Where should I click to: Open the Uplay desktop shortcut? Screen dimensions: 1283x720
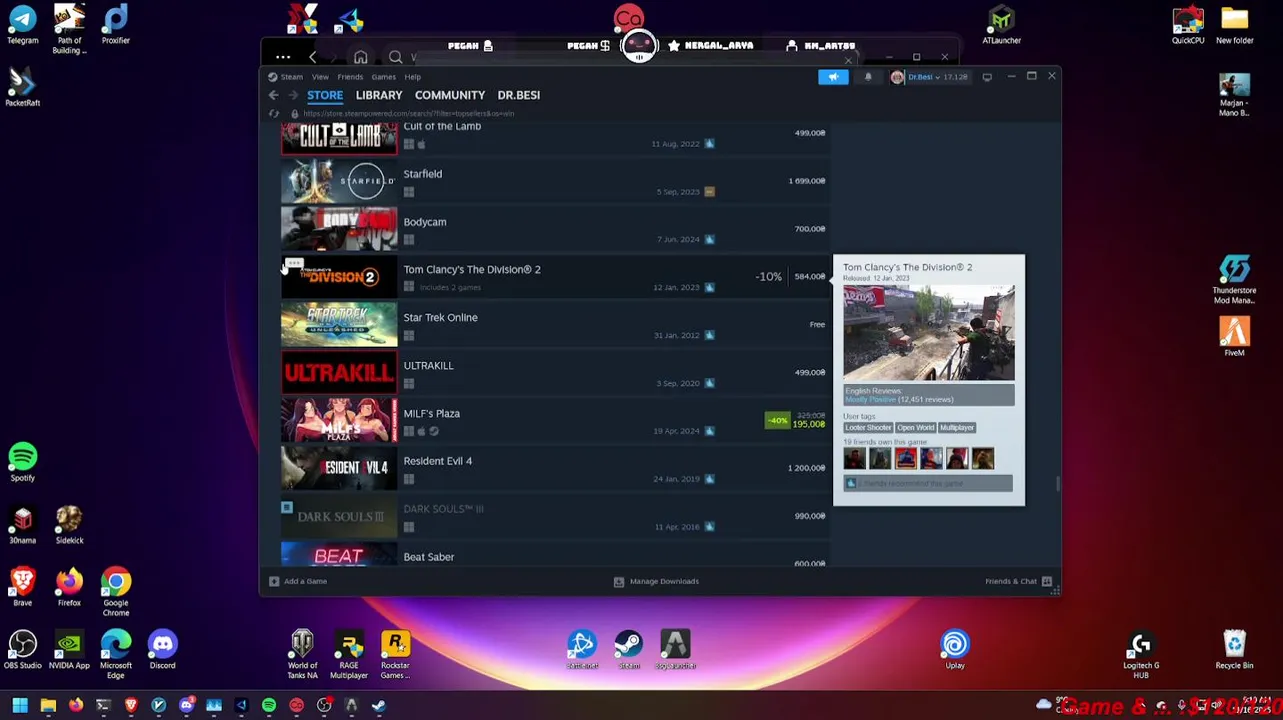(955, 650)
